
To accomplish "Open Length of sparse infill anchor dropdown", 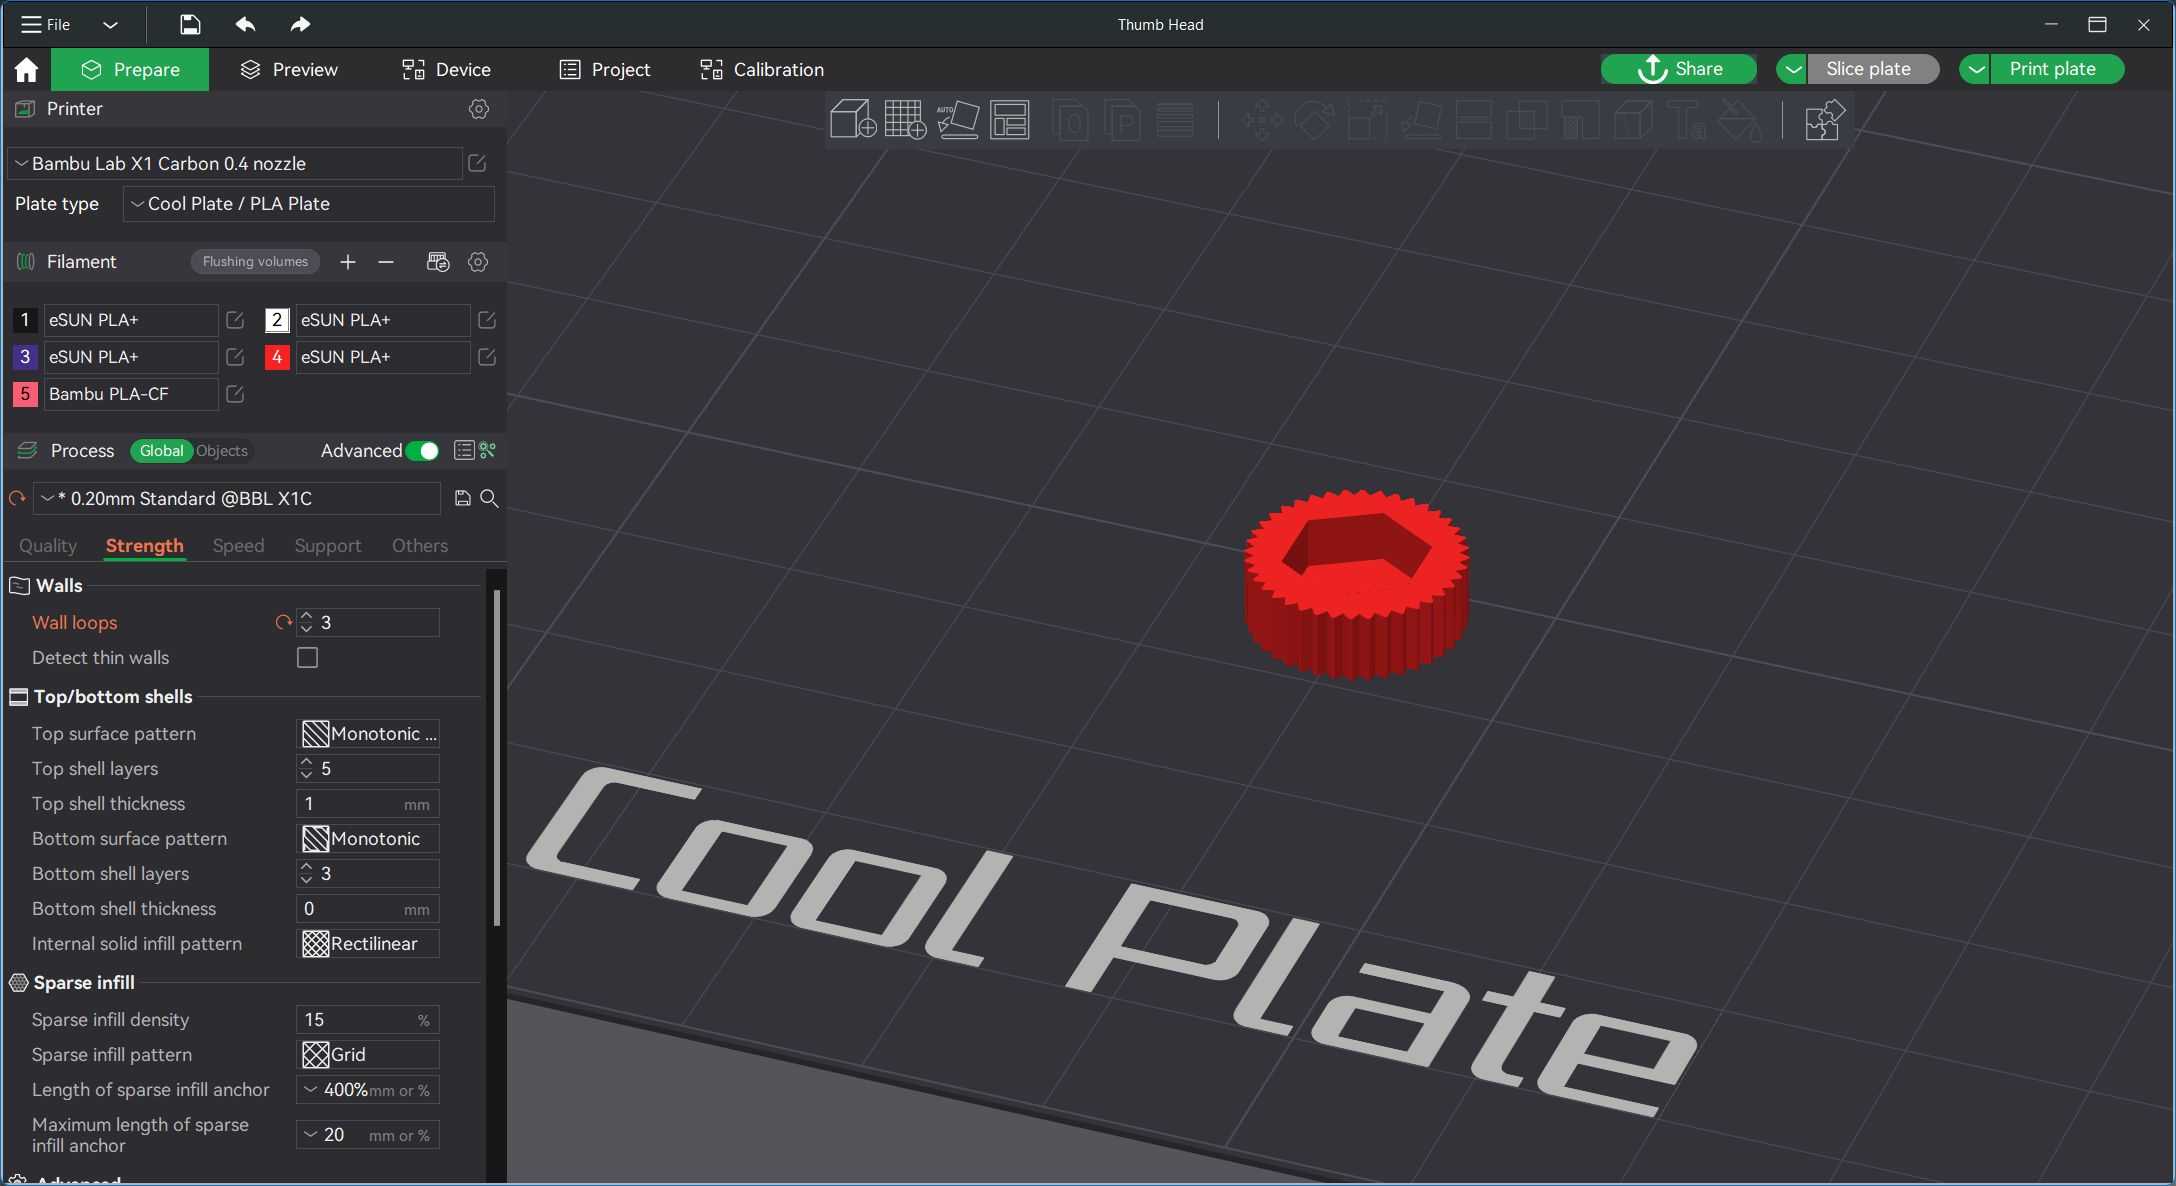I will pyautogui.click(x=368, y=1090).
